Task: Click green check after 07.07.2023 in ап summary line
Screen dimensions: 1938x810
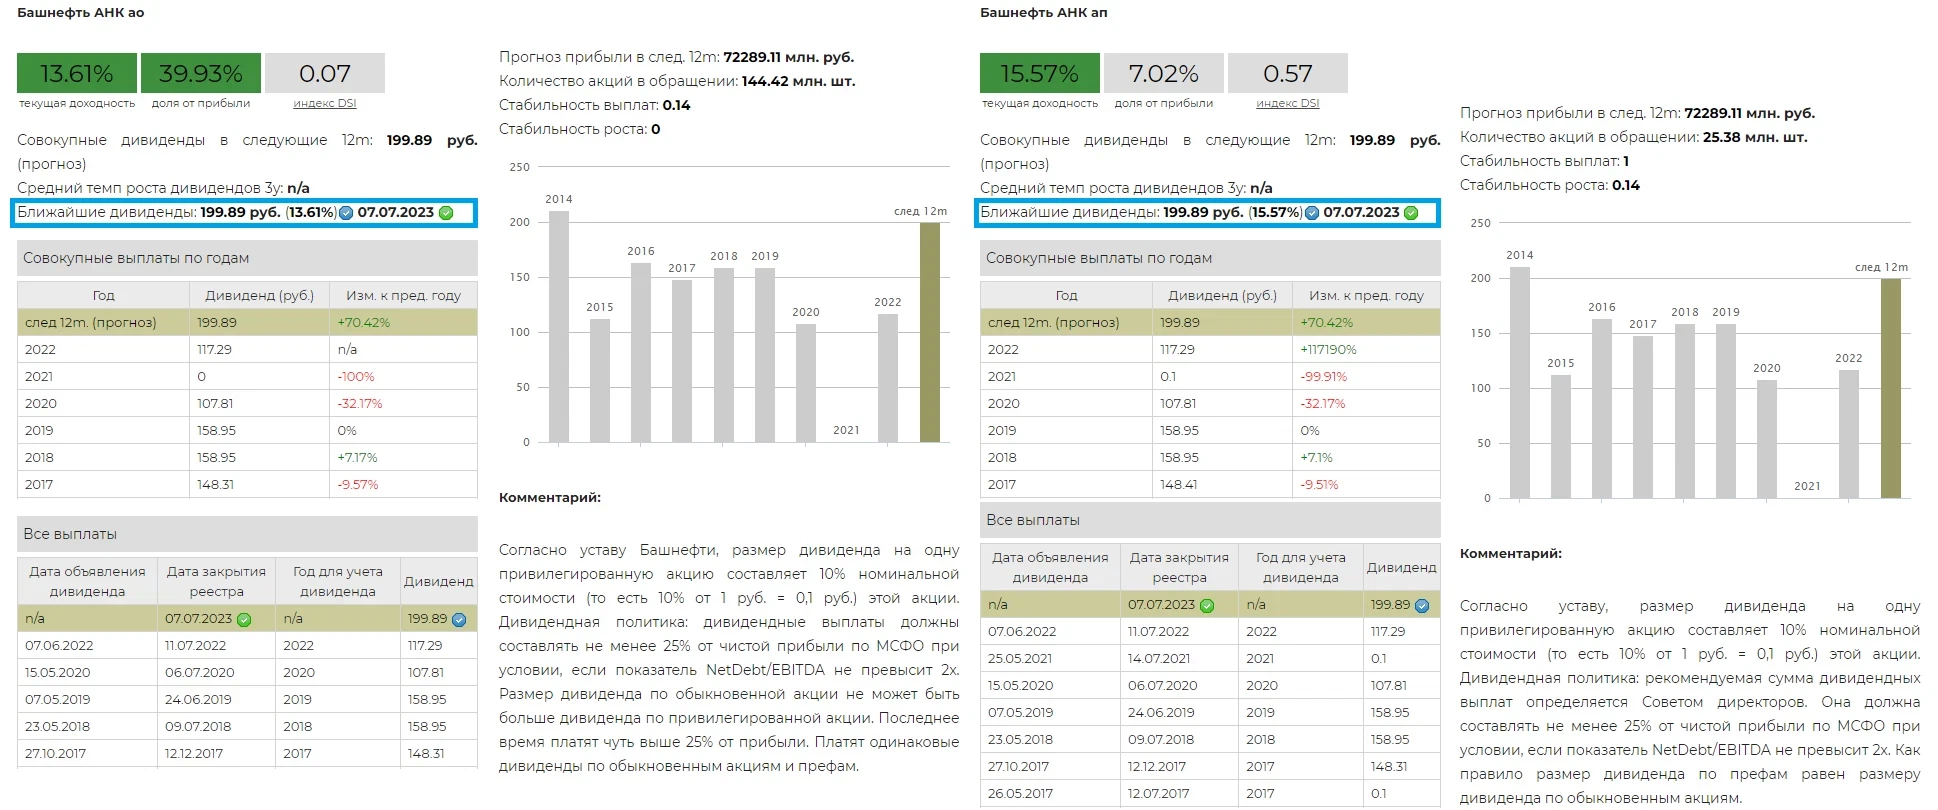Action: 1411,213
